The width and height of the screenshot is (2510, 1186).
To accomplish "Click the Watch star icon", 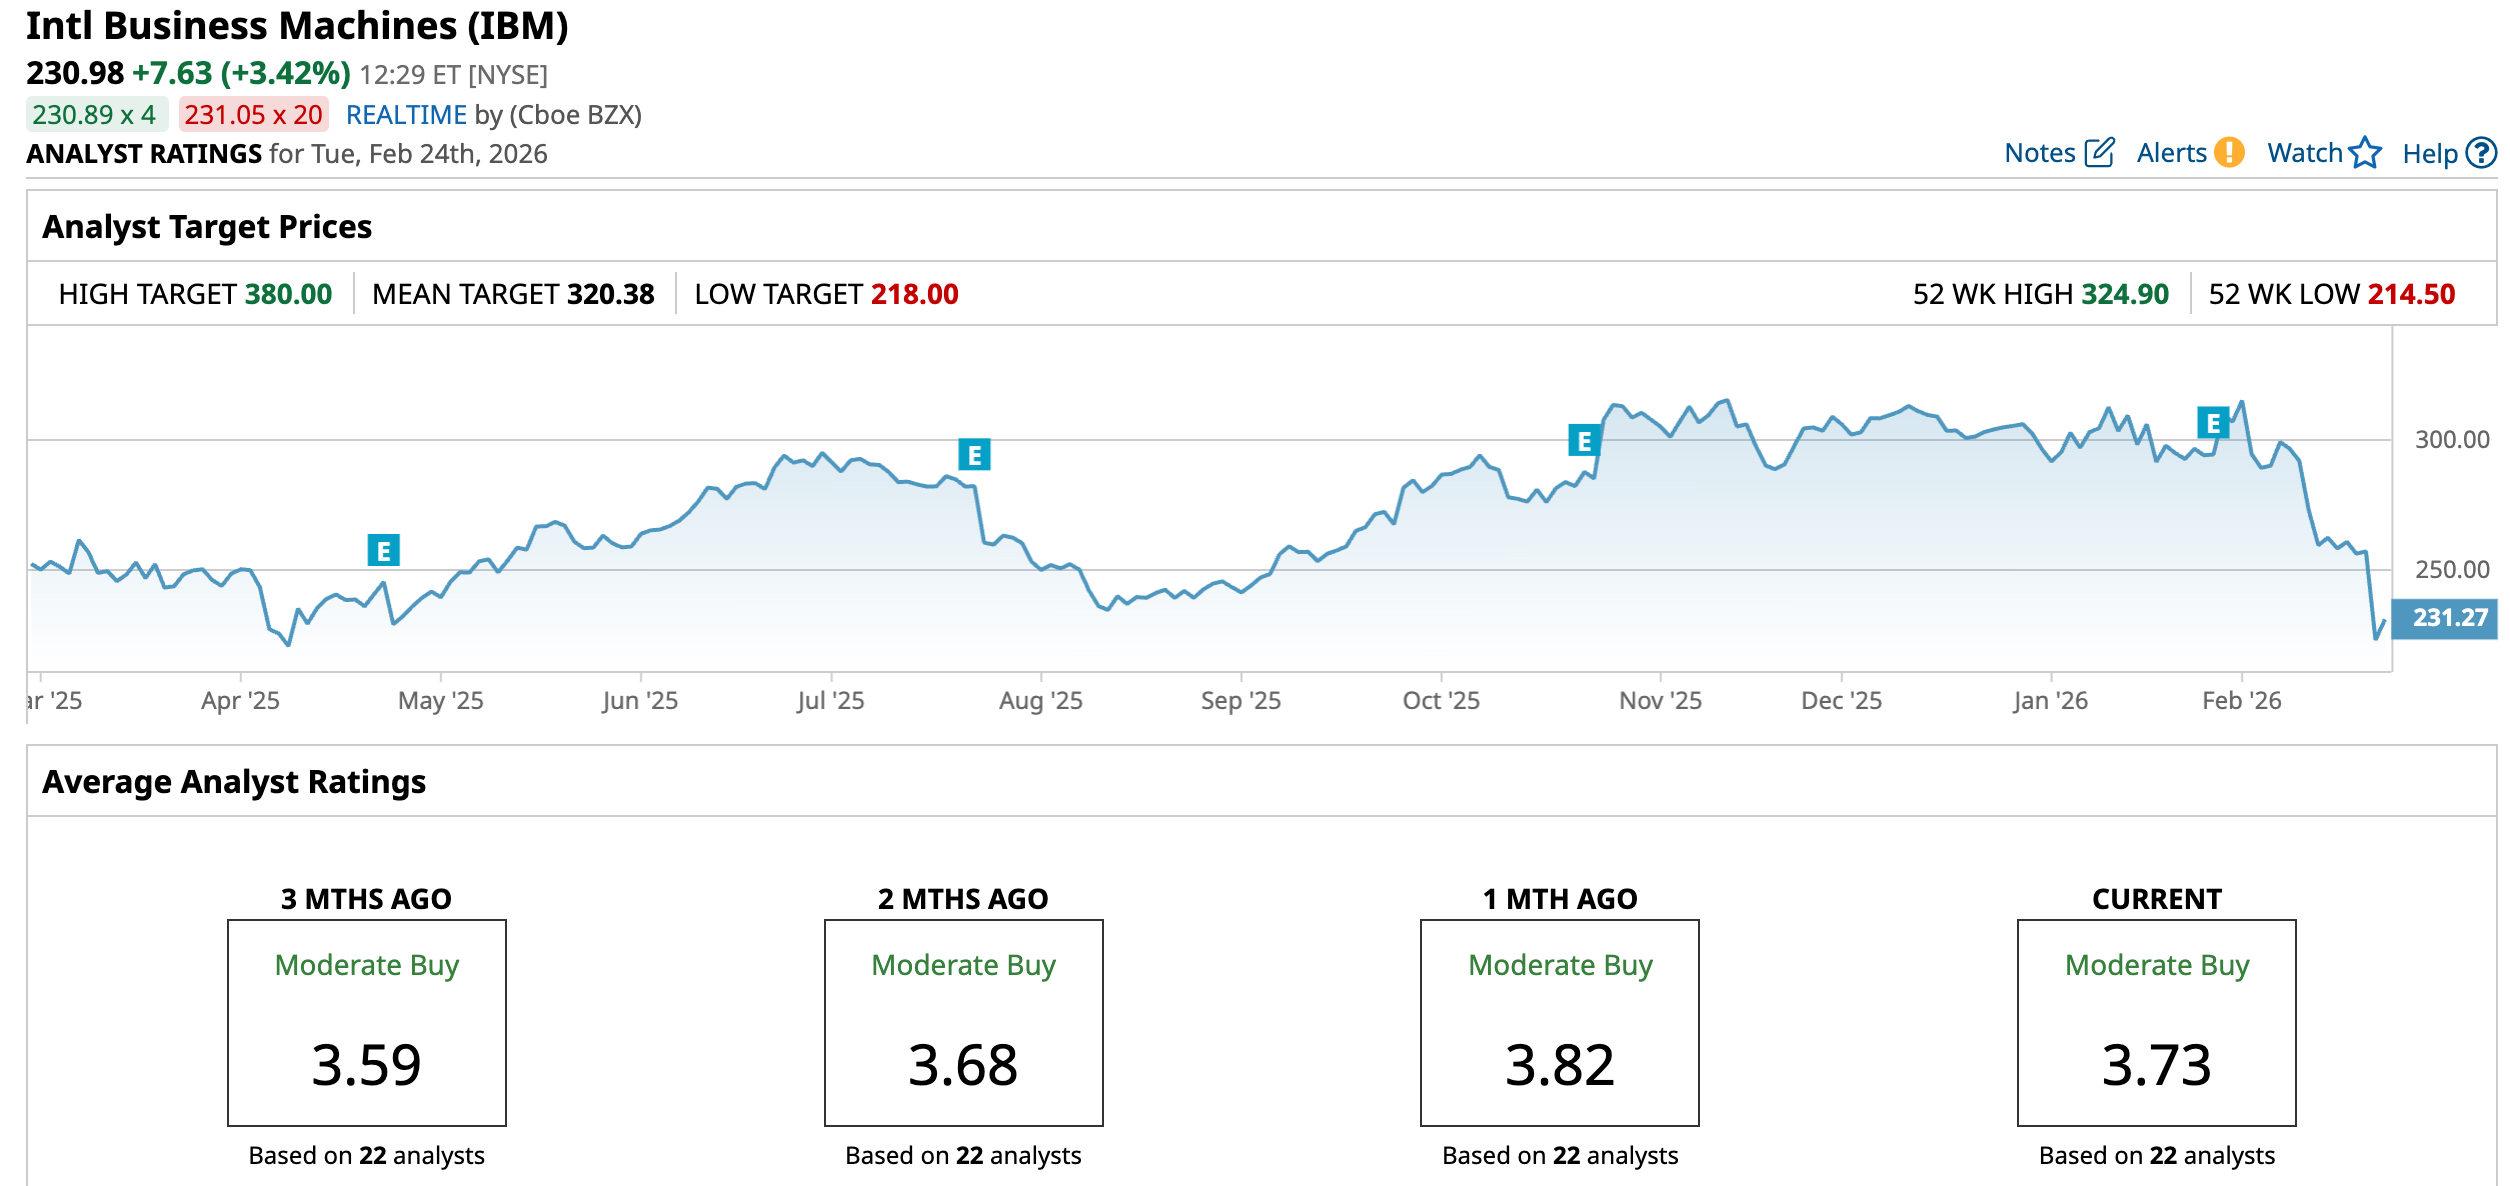I will [x=2365, y=153].
